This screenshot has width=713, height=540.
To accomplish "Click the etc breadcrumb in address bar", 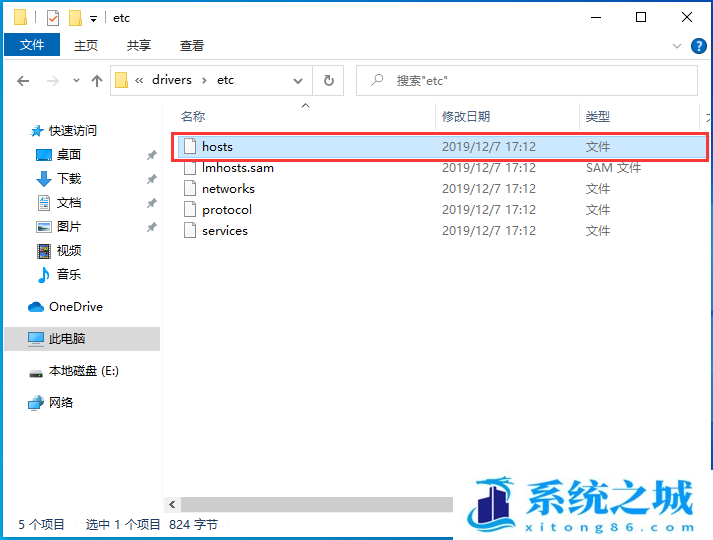I will [x=225, y=80].
